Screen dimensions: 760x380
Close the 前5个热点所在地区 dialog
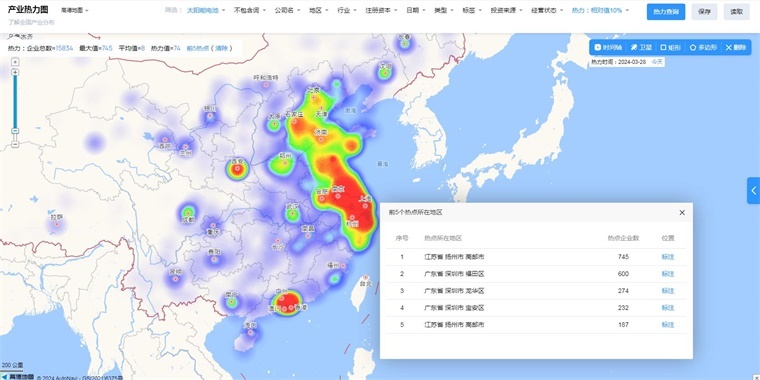682,212
